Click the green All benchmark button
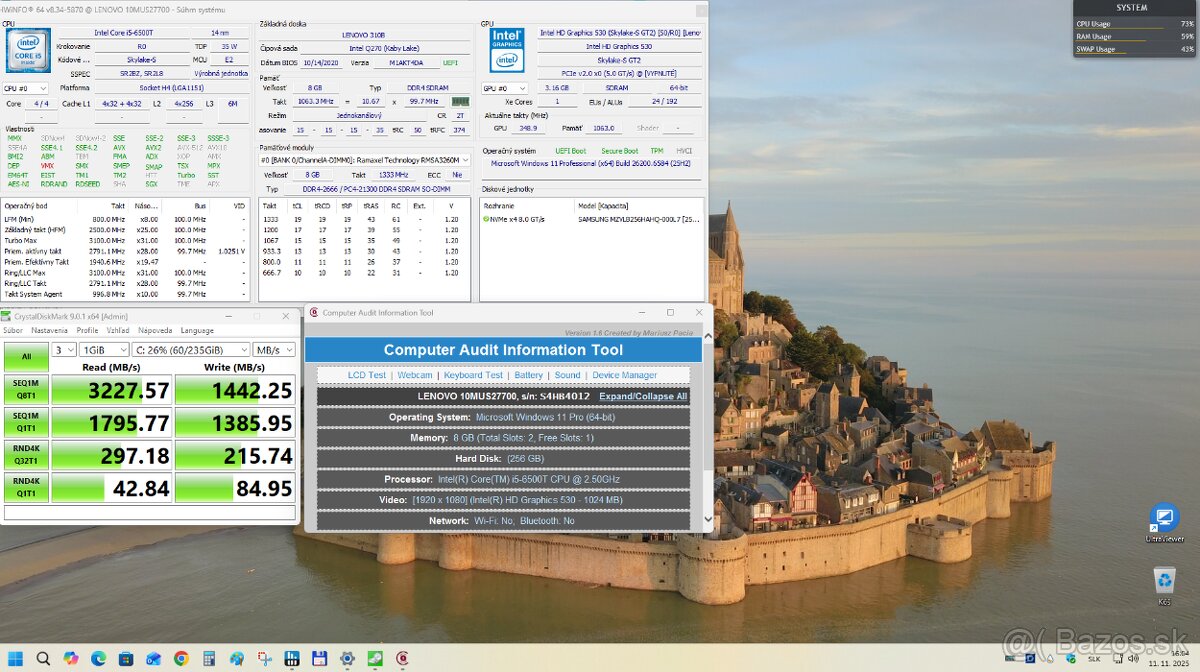 26,355
